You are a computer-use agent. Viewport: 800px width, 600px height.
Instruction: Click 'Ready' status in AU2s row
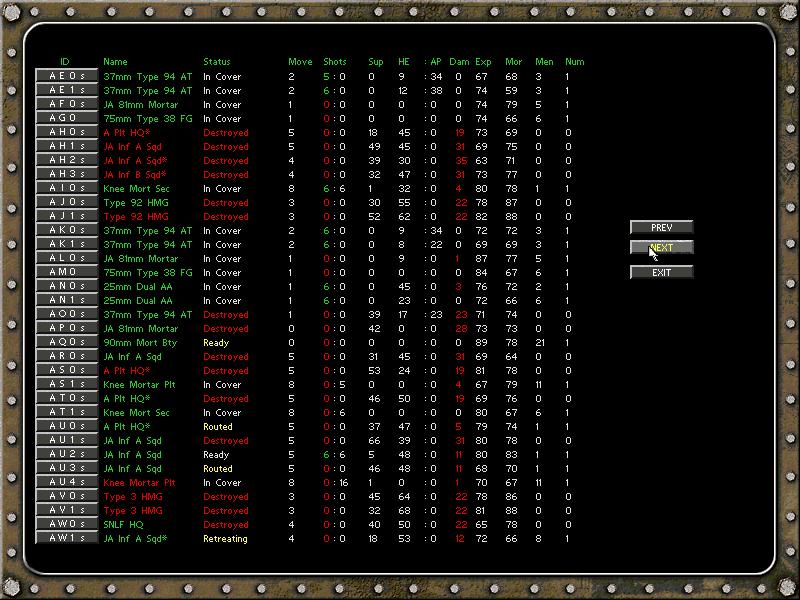[x=216, y=455]
